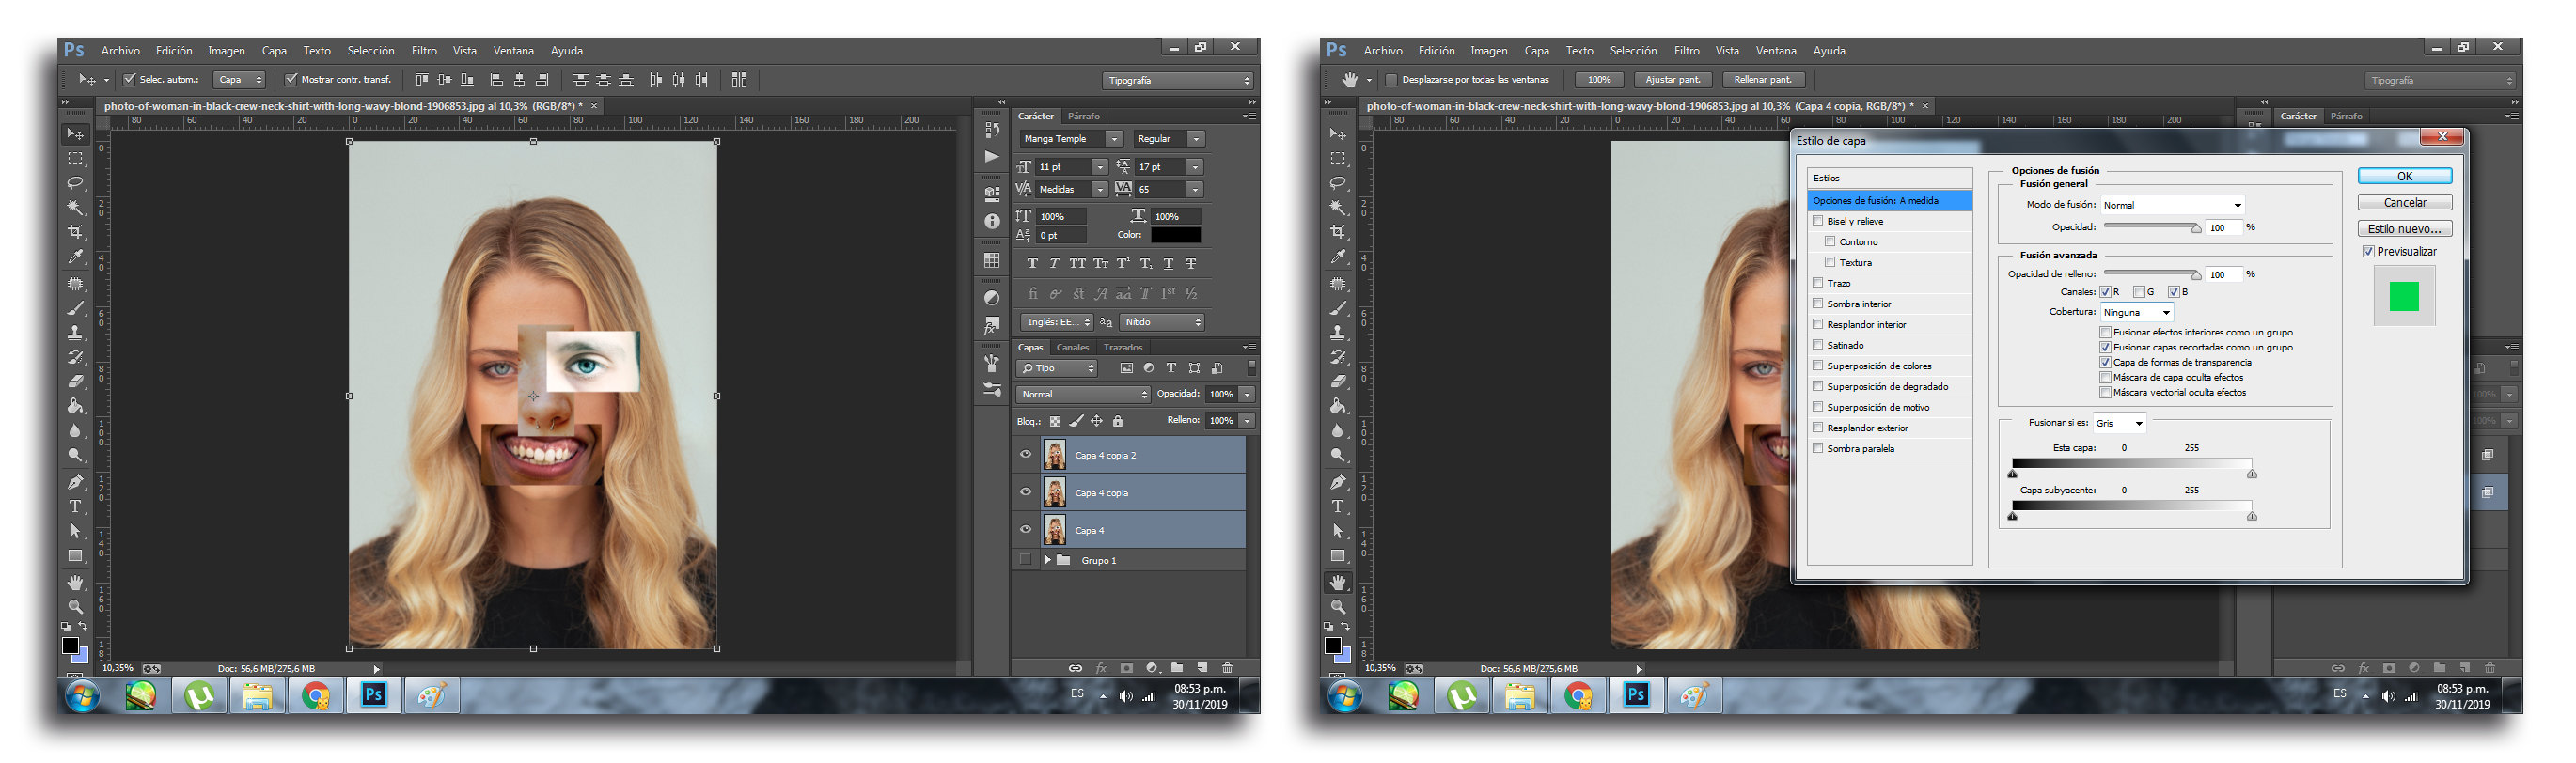Enable the Sombra paralela checkbox
This screenshot has height=763, width=2576.
pyautogui.click(x=1818, y=448)
